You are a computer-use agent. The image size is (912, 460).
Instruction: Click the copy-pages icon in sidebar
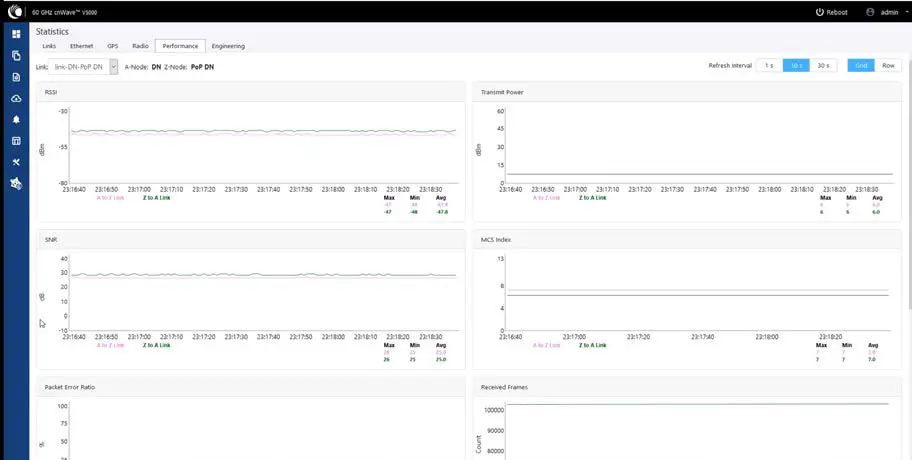pyautogui.click(x=16, y=56)
